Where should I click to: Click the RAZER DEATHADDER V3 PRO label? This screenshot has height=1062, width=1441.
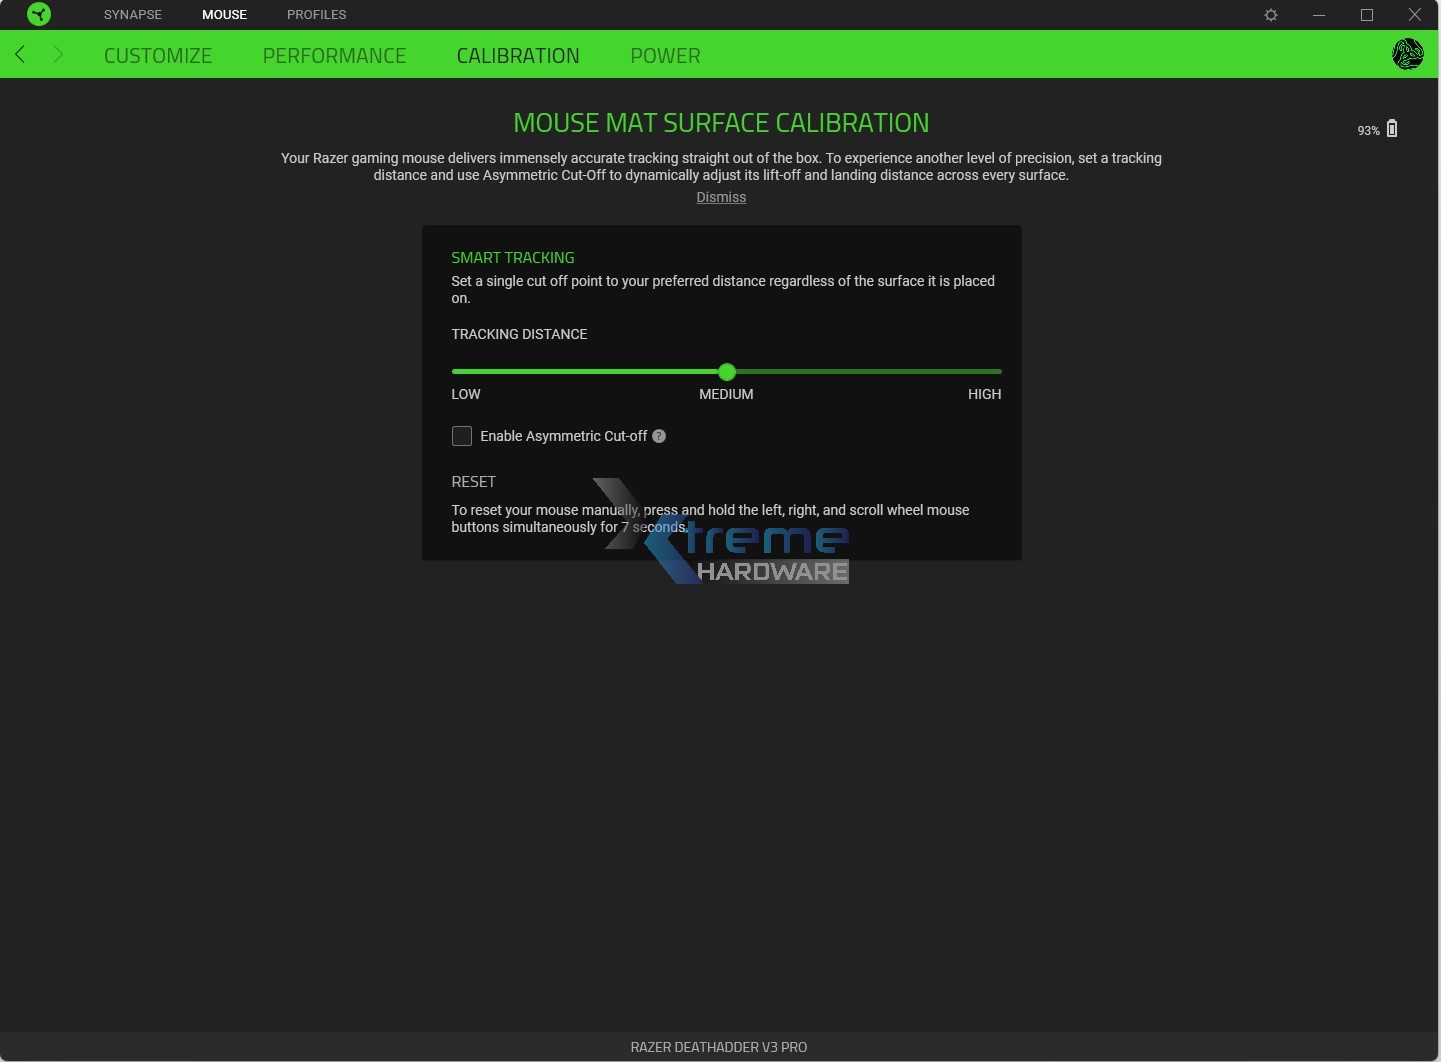coord(718,1047)
